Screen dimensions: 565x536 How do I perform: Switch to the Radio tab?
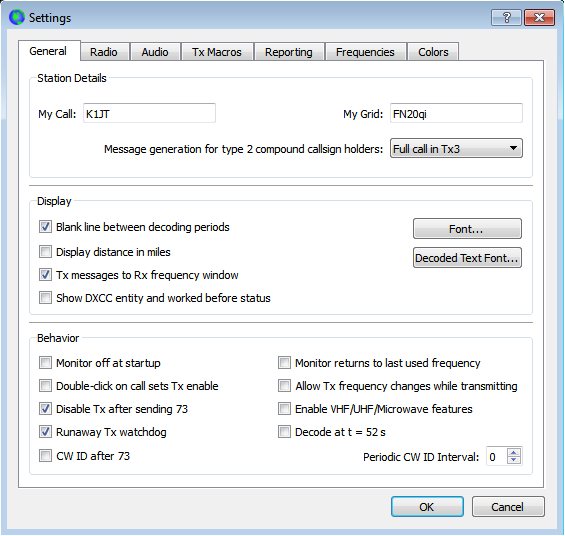click(104, 52)
